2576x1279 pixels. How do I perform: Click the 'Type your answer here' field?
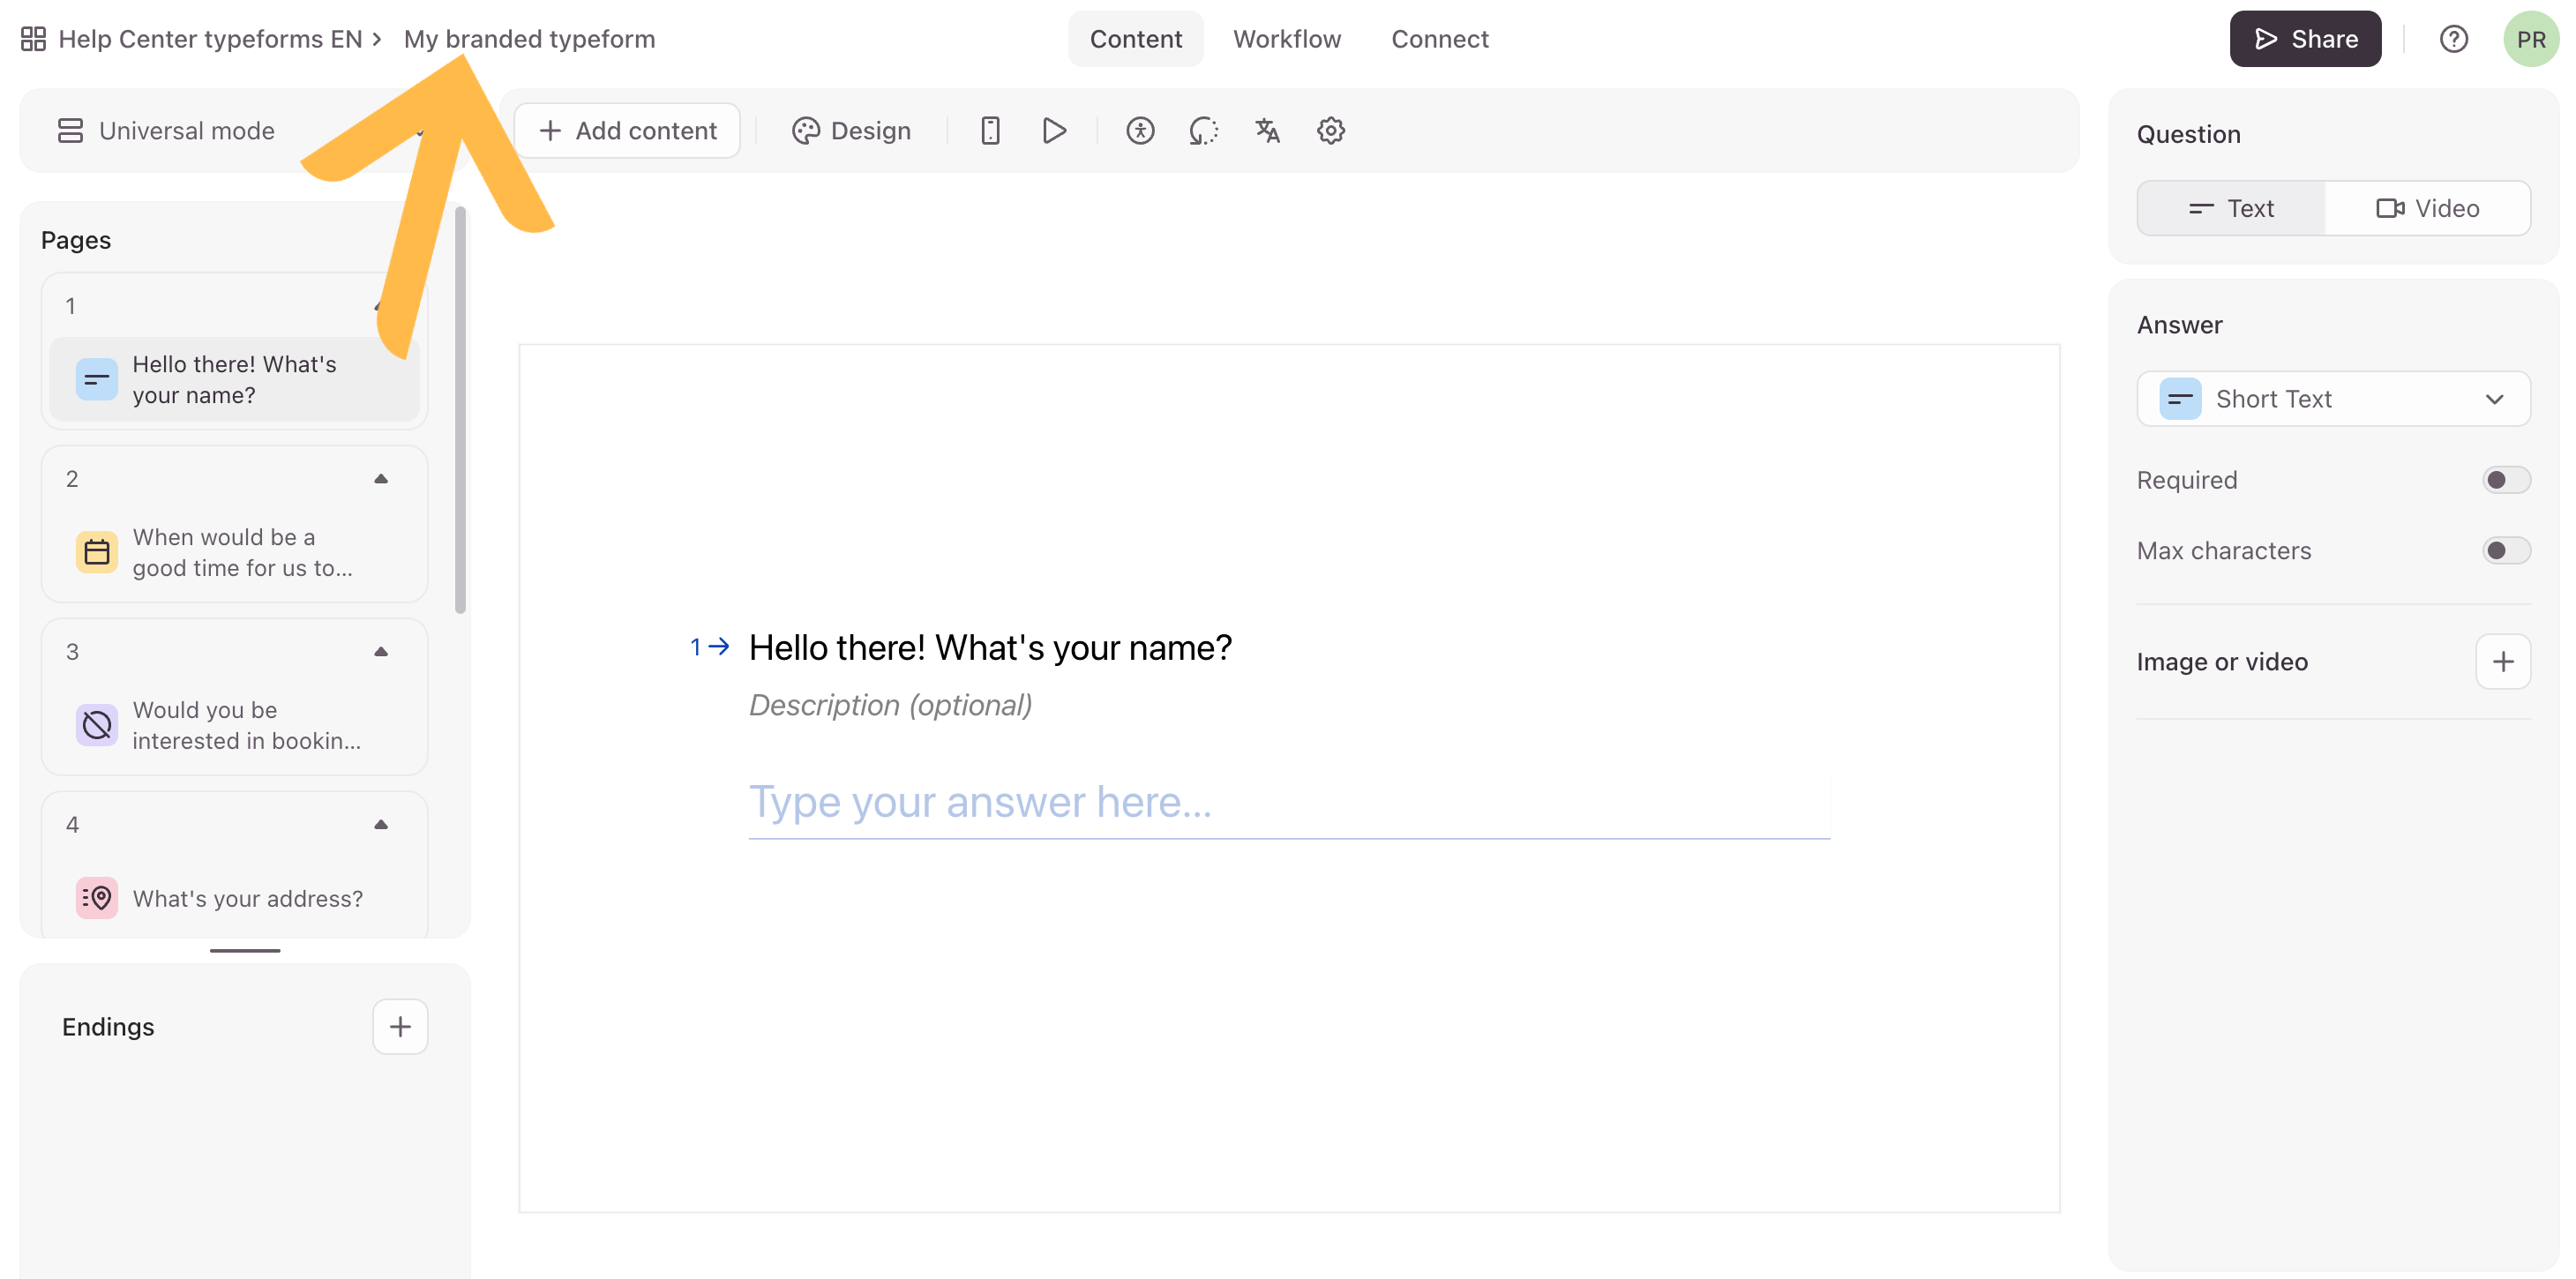1288,803
